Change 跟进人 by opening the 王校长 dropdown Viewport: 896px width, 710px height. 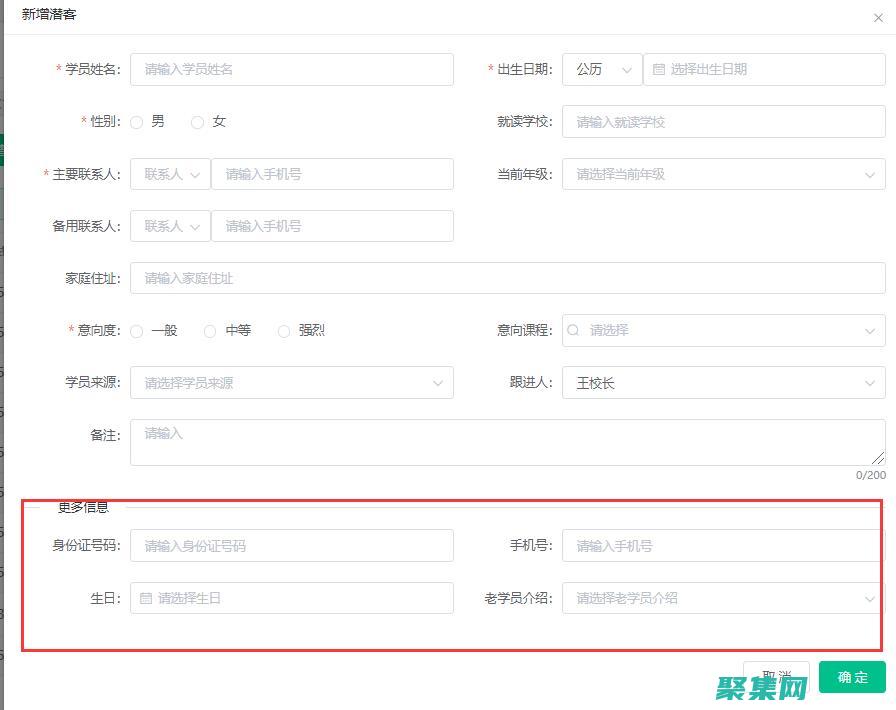(869, 382)
